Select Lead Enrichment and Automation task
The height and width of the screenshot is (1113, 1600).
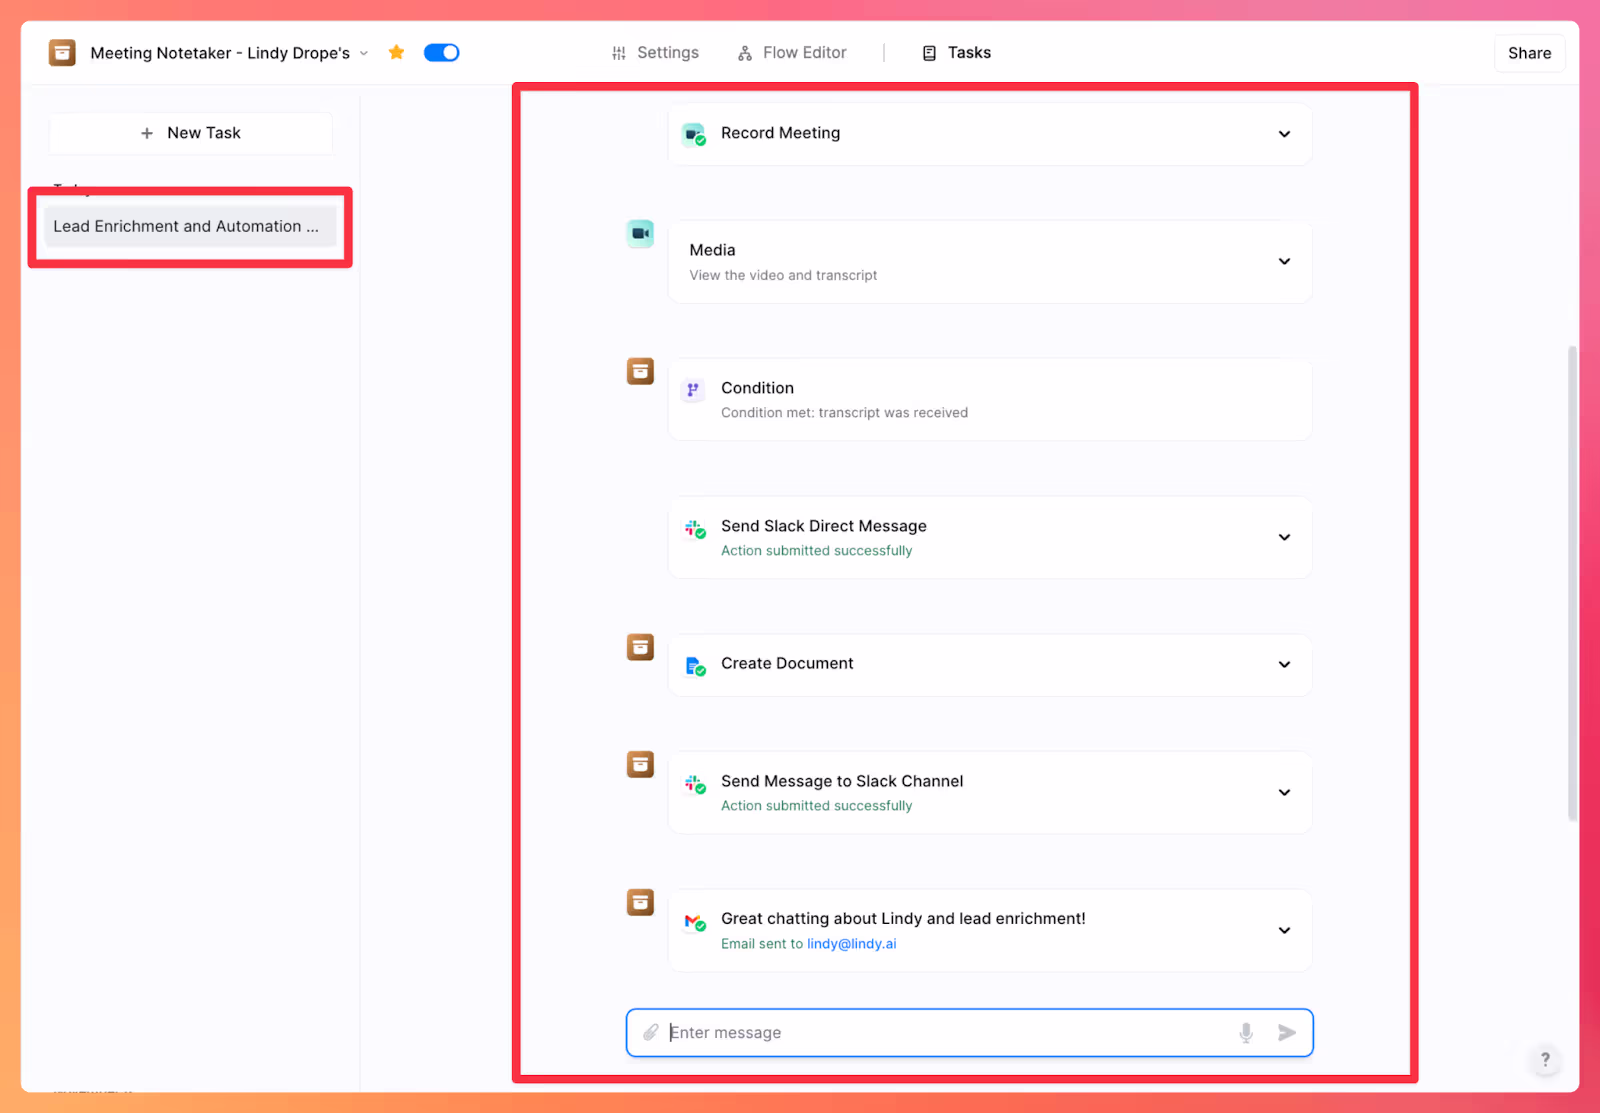coord(190,226)
